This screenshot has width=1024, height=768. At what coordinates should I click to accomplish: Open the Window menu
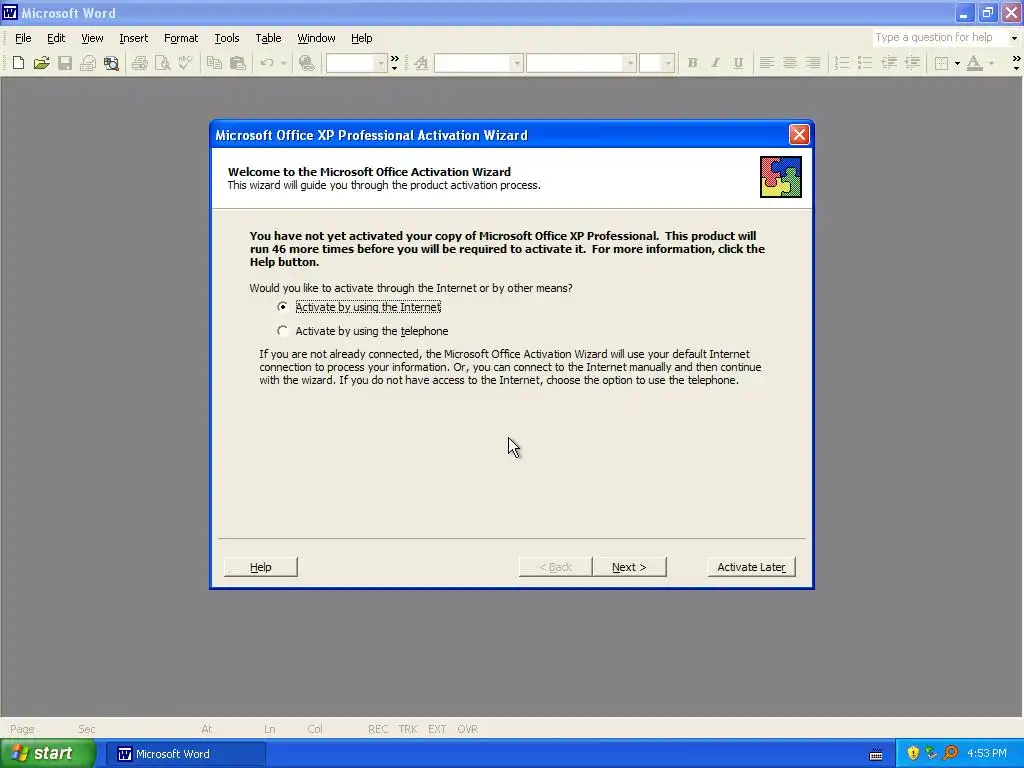pos(316,38)
